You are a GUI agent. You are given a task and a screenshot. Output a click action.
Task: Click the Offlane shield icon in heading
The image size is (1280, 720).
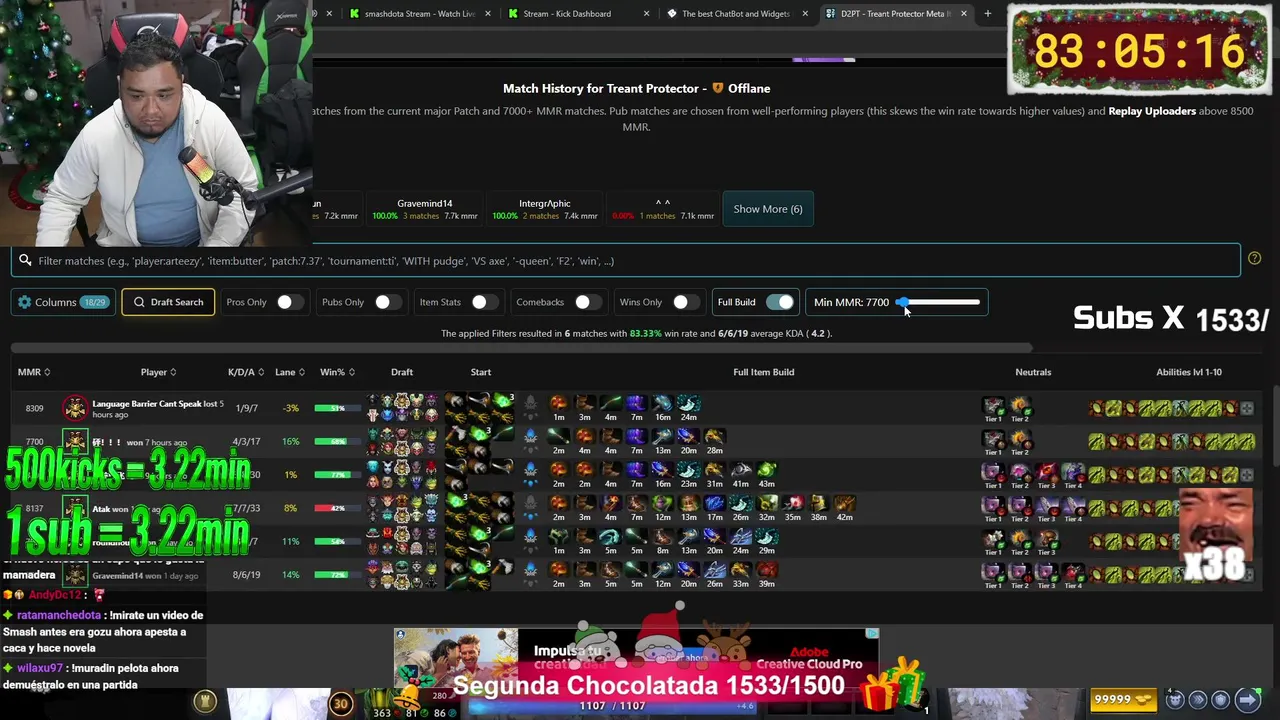tap(718, 88)
